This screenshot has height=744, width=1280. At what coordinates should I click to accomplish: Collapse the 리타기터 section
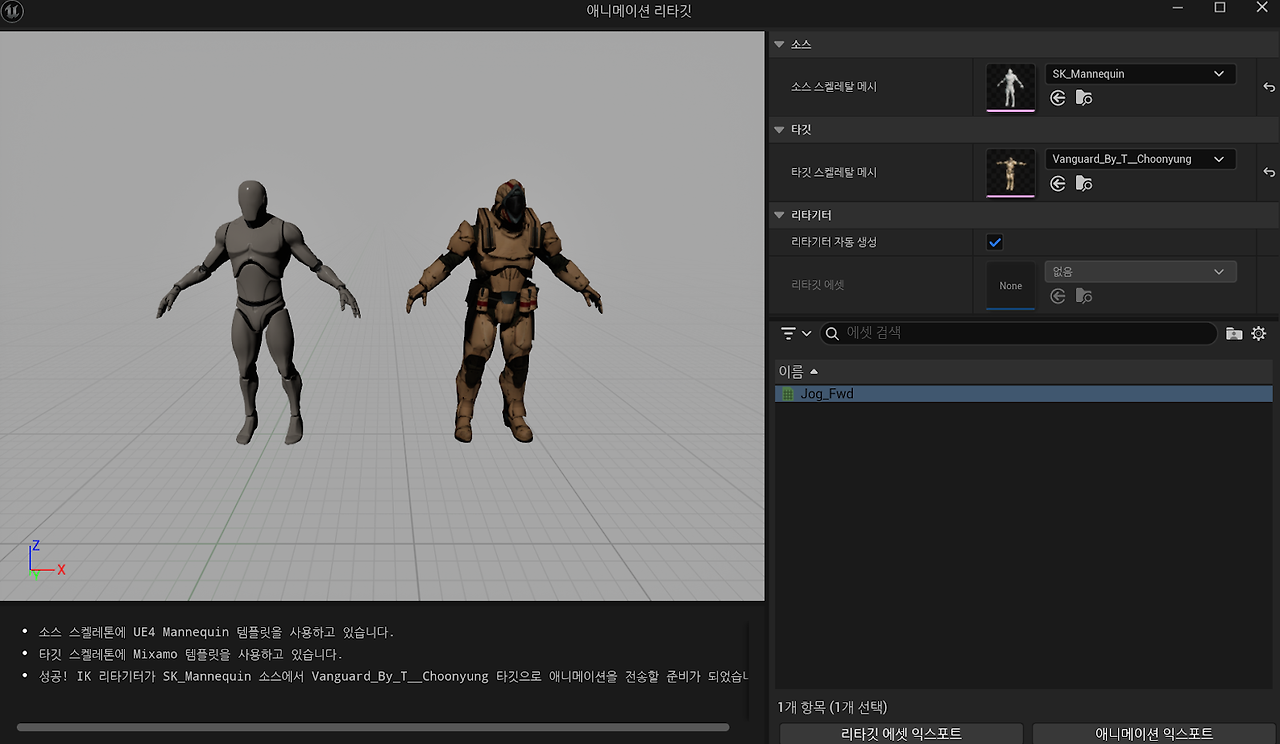point(780,215)
